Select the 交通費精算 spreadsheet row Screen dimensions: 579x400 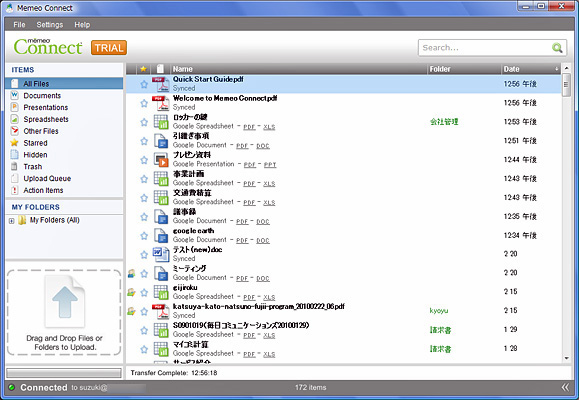pos(343,198)
